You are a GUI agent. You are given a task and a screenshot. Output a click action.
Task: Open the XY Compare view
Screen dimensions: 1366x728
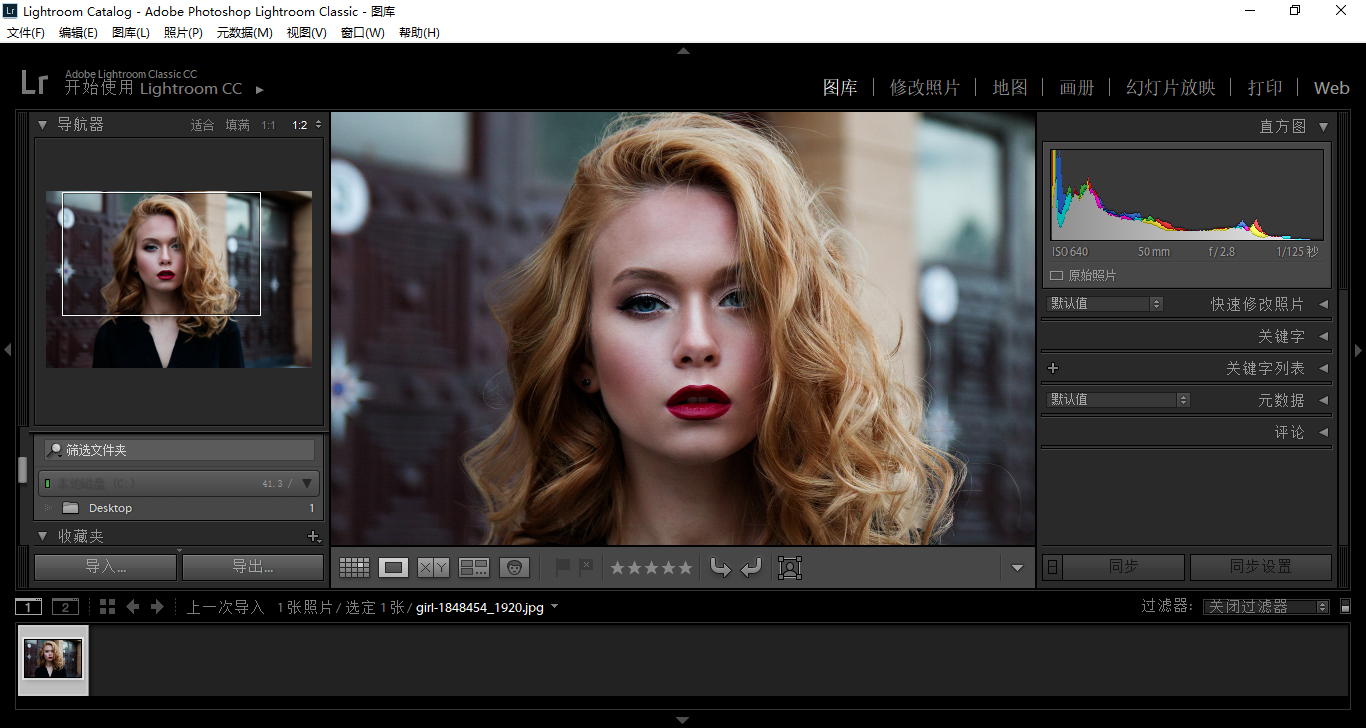pos(433,568)
